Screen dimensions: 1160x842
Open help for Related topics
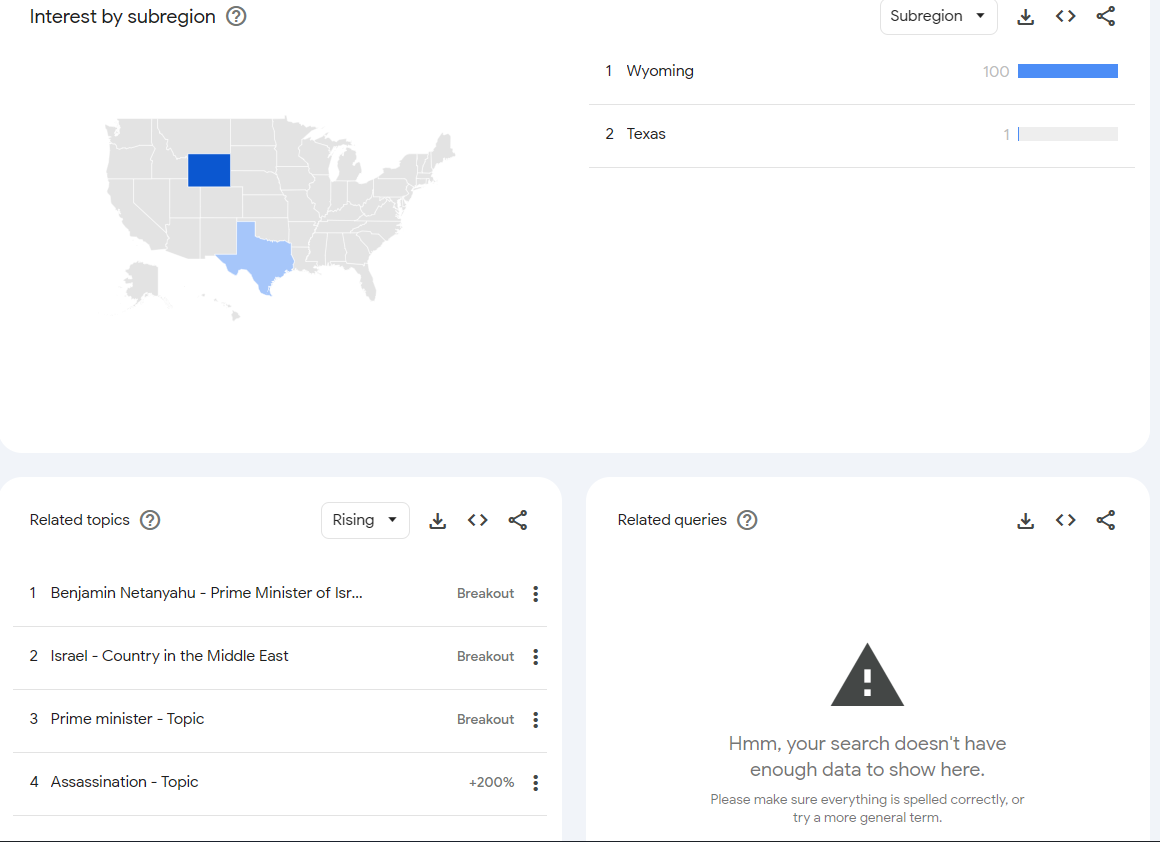pyautogui.click(x=150, y=520)
